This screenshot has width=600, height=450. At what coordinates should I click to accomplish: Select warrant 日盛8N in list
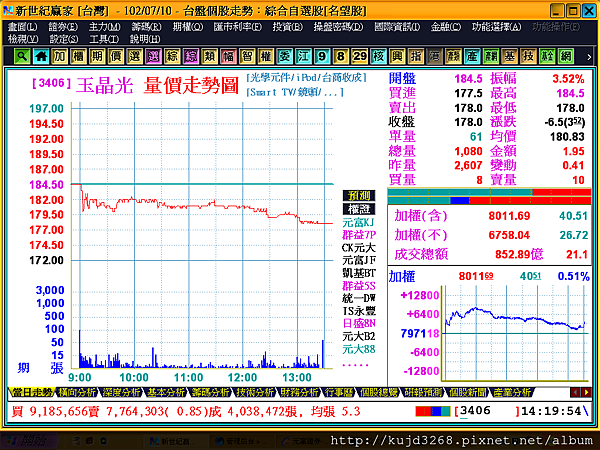[x=359, y=324]
